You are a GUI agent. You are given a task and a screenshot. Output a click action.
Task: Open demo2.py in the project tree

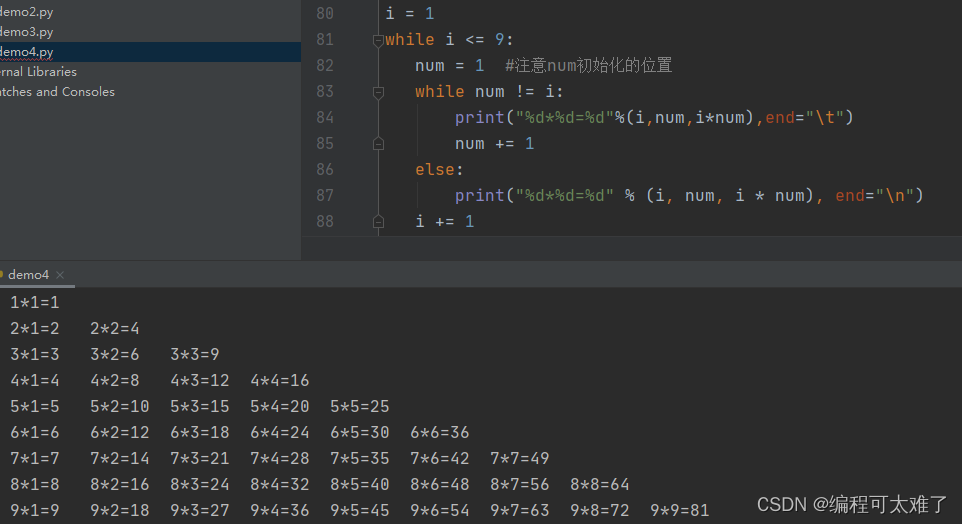tap(26, 12)
